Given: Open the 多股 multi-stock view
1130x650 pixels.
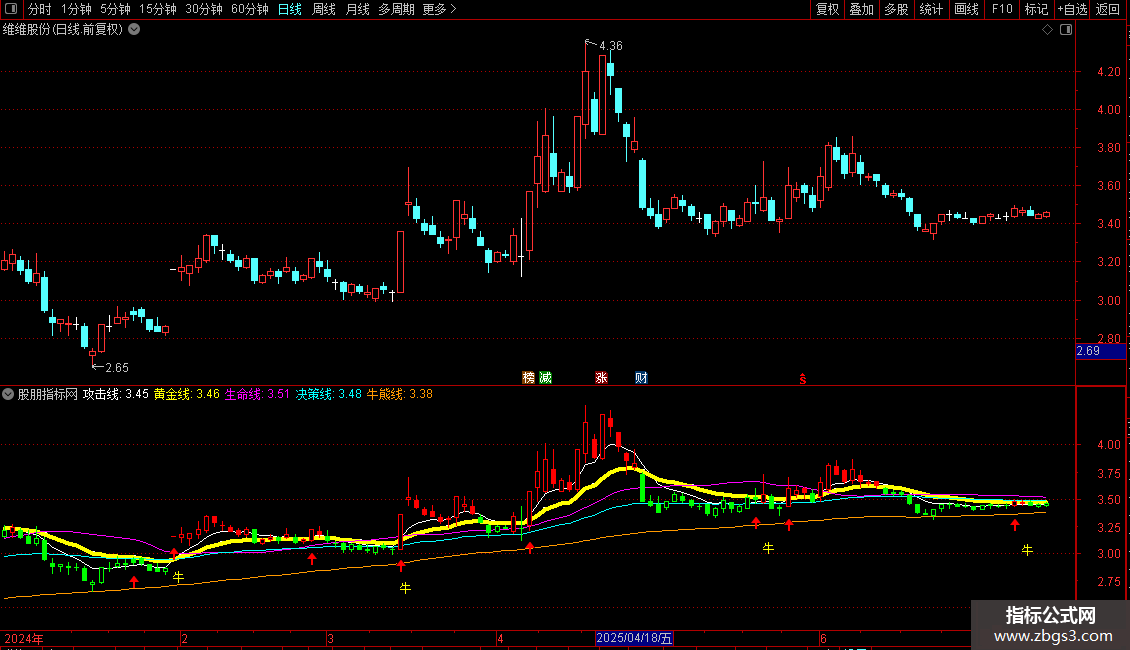Looking at the screenshot, I should coord(896,9).
